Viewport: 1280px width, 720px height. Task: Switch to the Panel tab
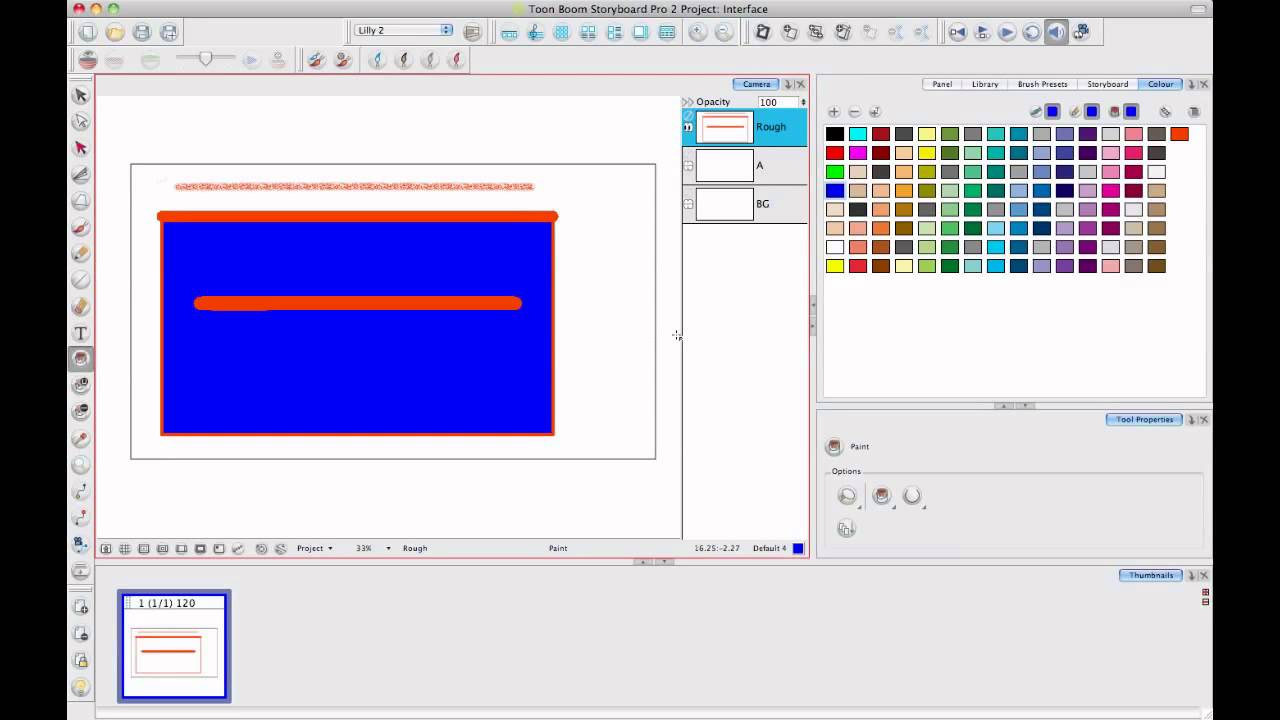pyautogui.click(x=942, y=84)
